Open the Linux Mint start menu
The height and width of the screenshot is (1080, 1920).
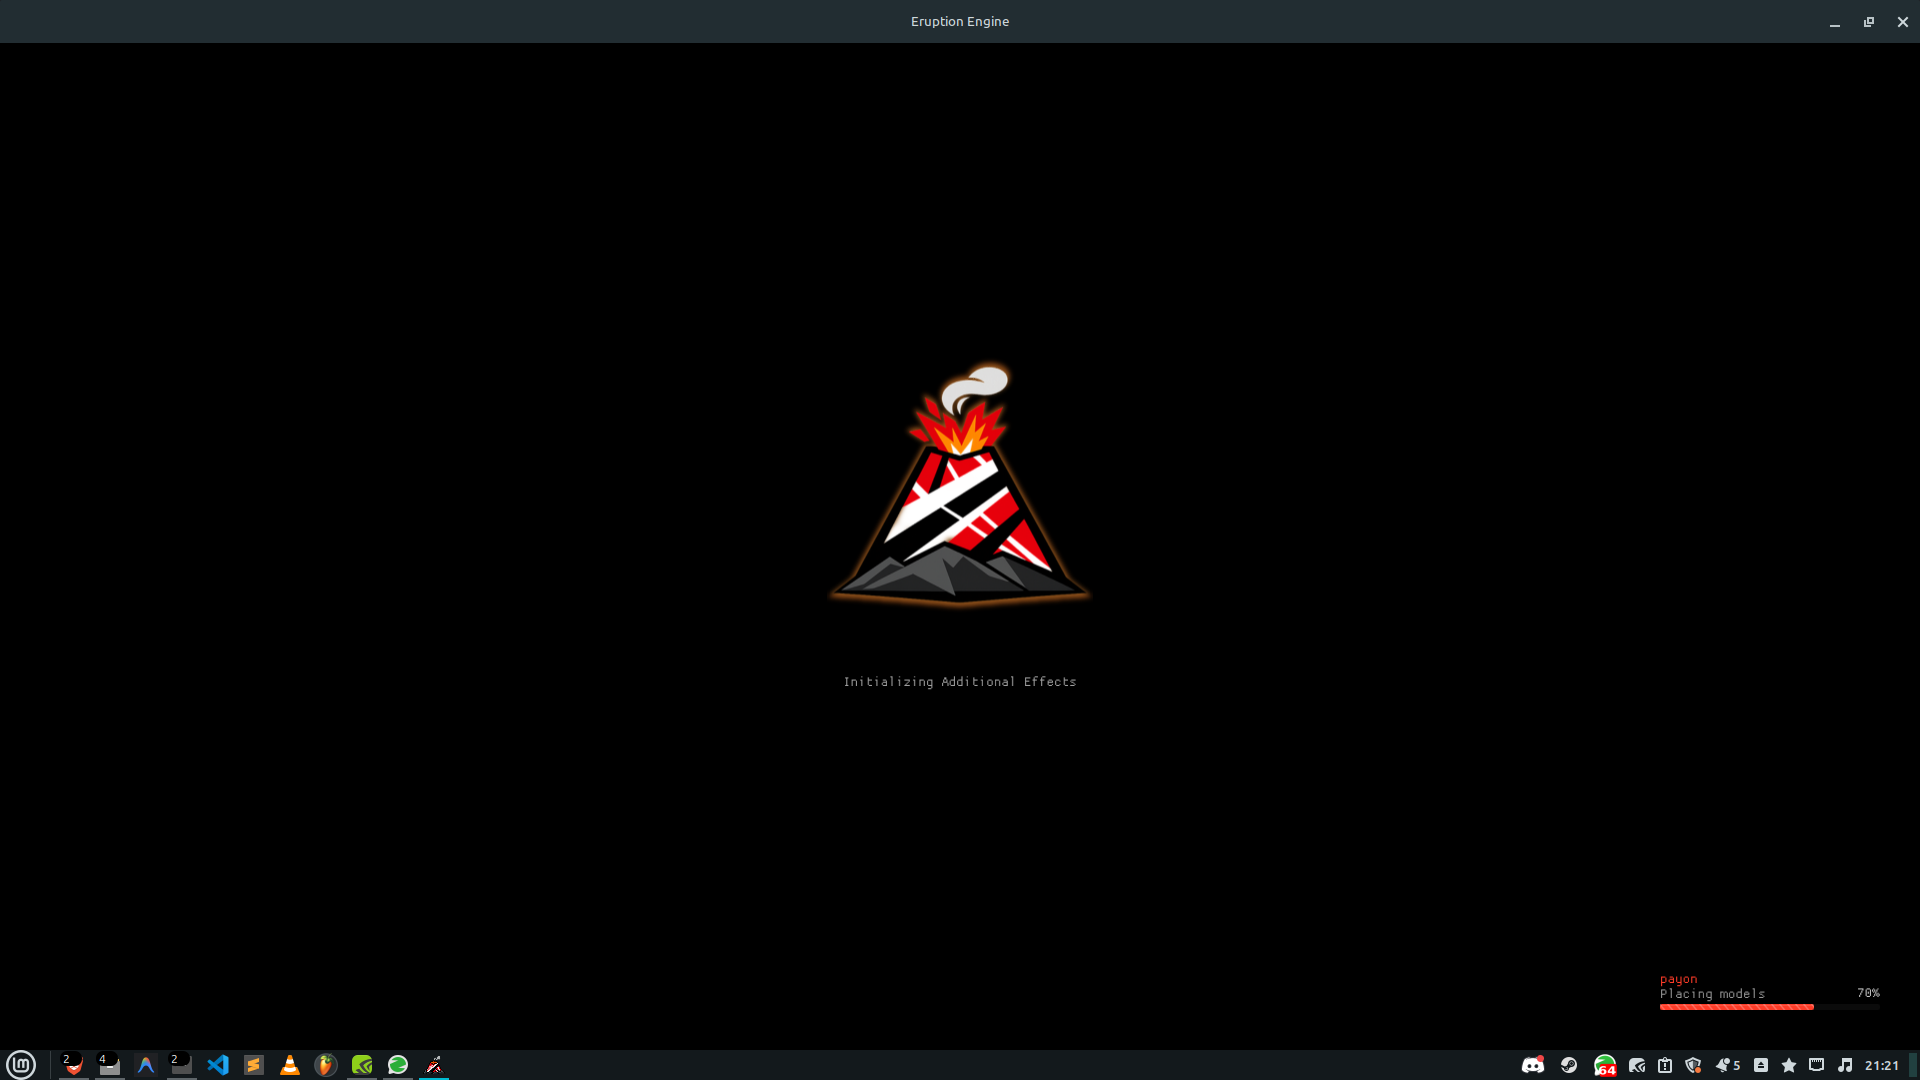[21, 1065]
